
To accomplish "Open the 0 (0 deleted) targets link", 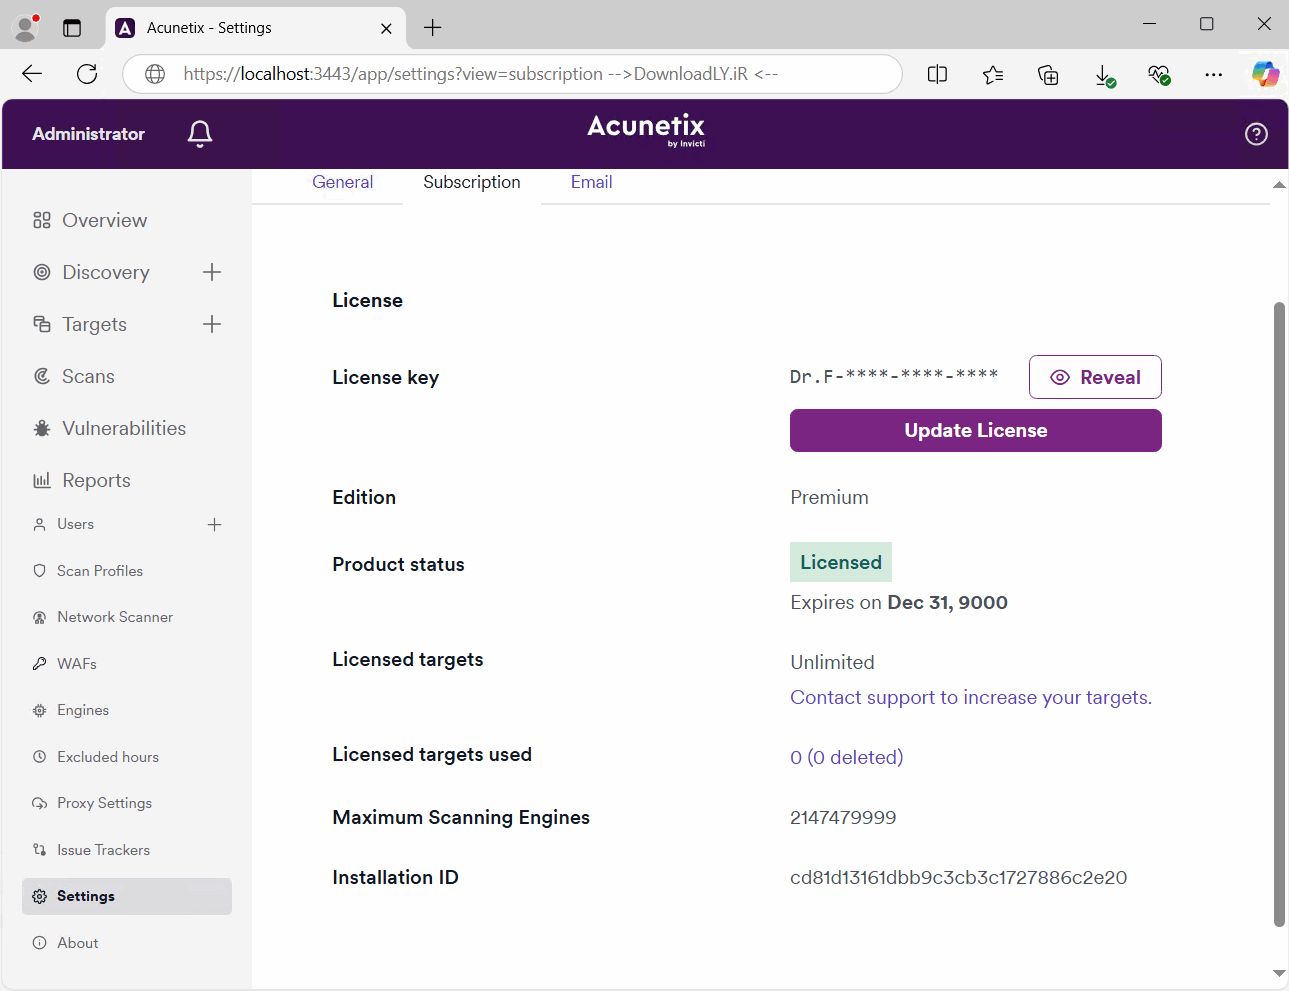I will point(846,757).
